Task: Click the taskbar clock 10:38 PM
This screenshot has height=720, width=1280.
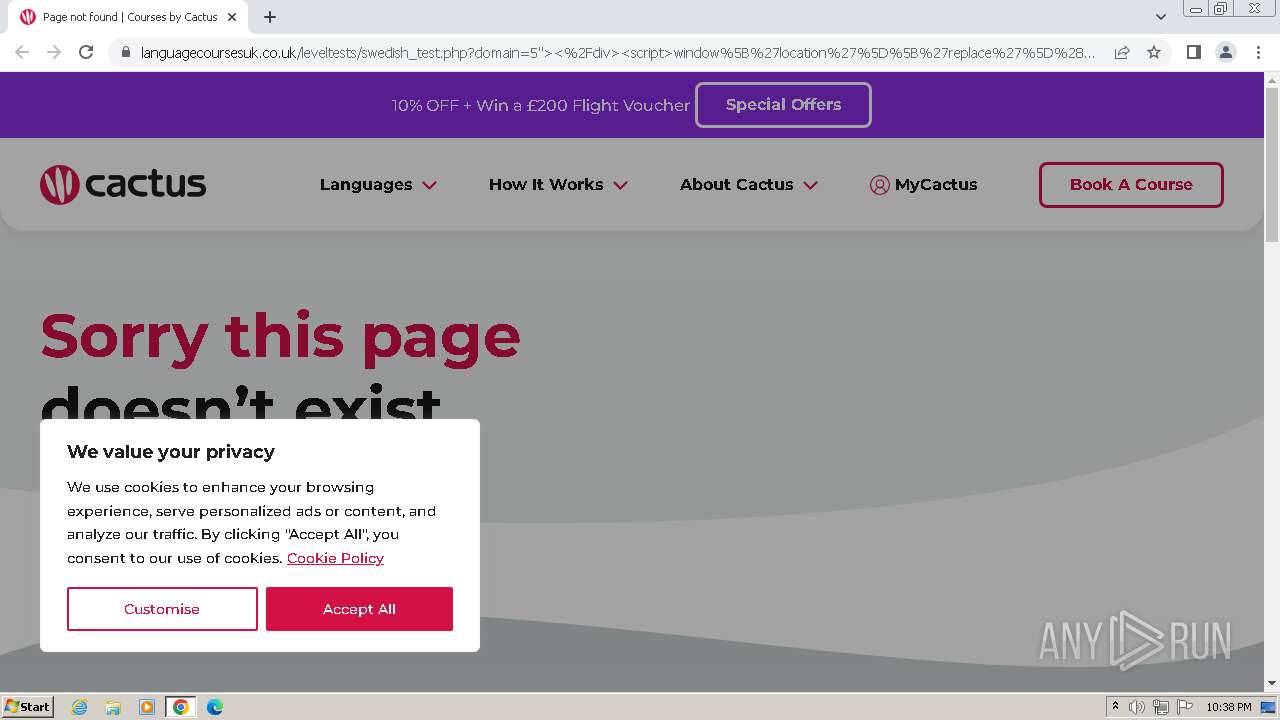Action: (1228, 707)
